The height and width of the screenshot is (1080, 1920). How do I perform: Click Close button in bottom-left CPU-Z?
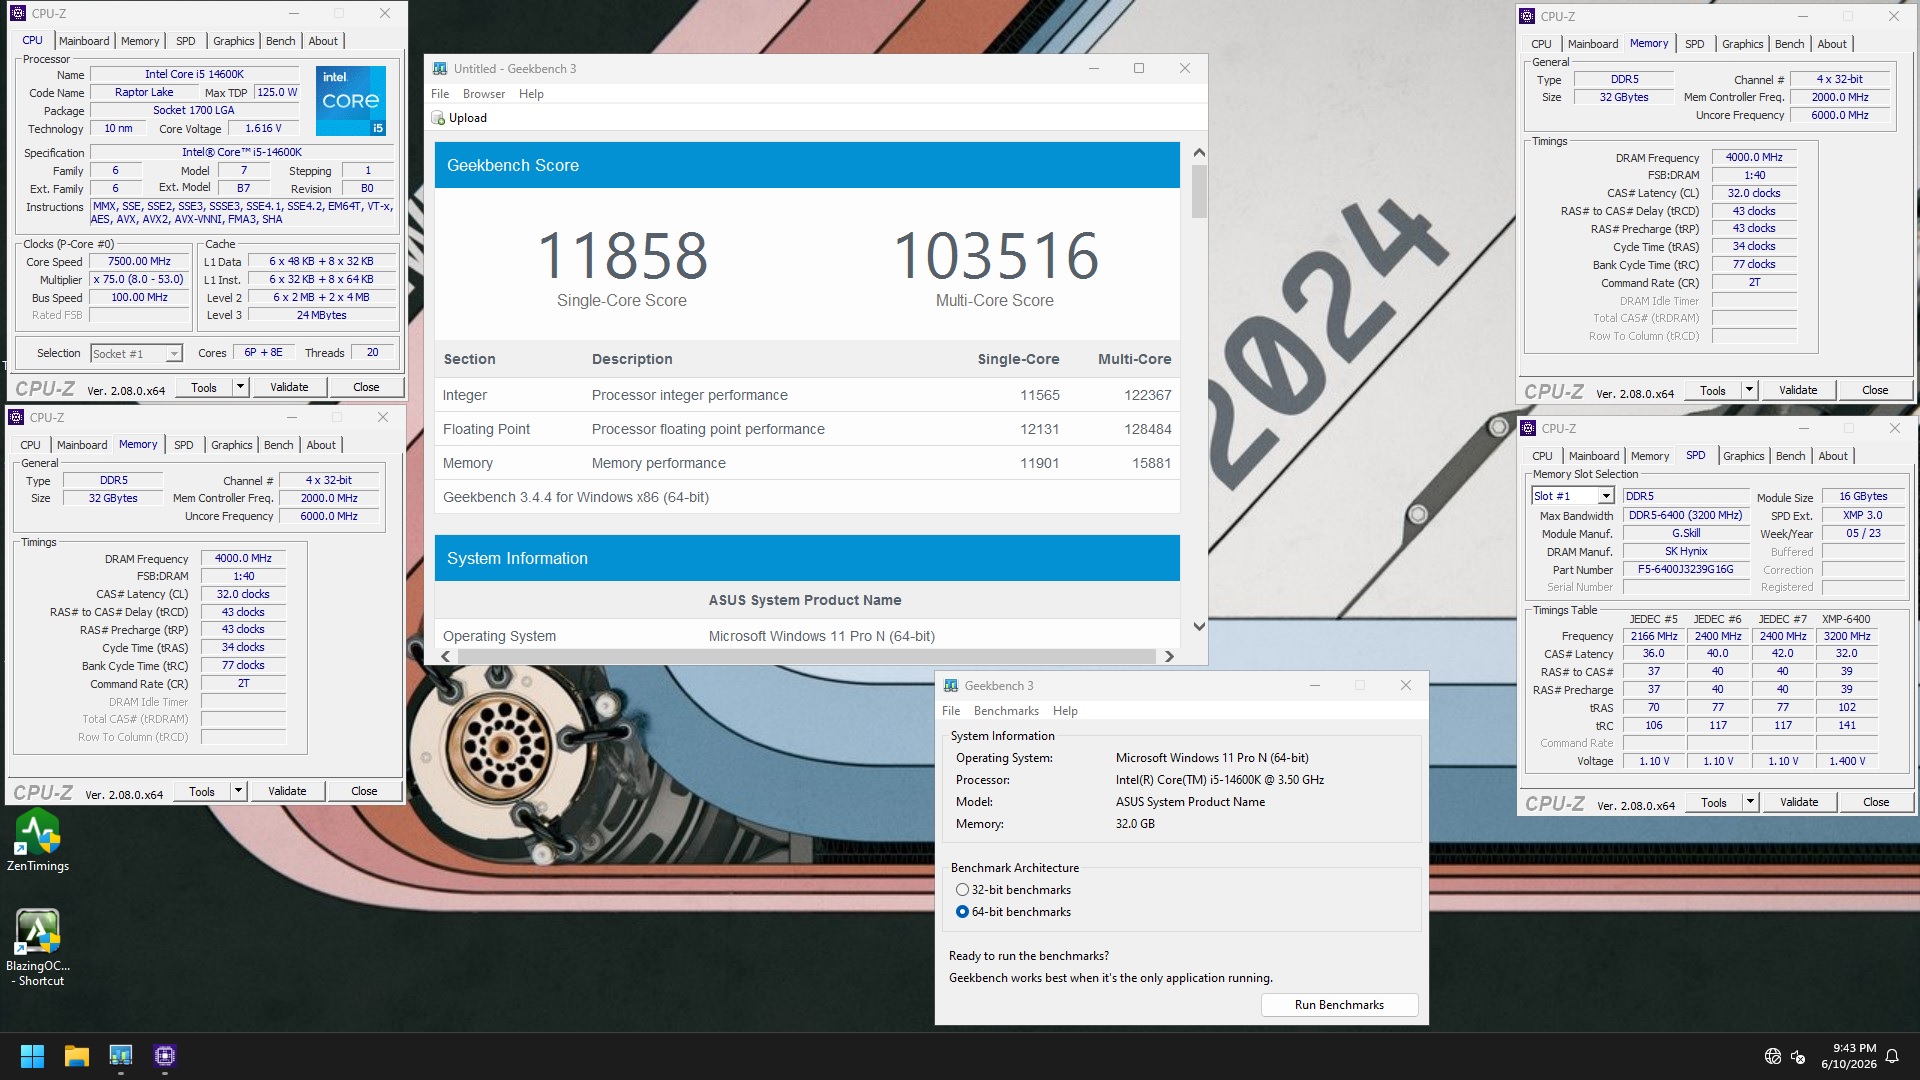click(364, 791)
